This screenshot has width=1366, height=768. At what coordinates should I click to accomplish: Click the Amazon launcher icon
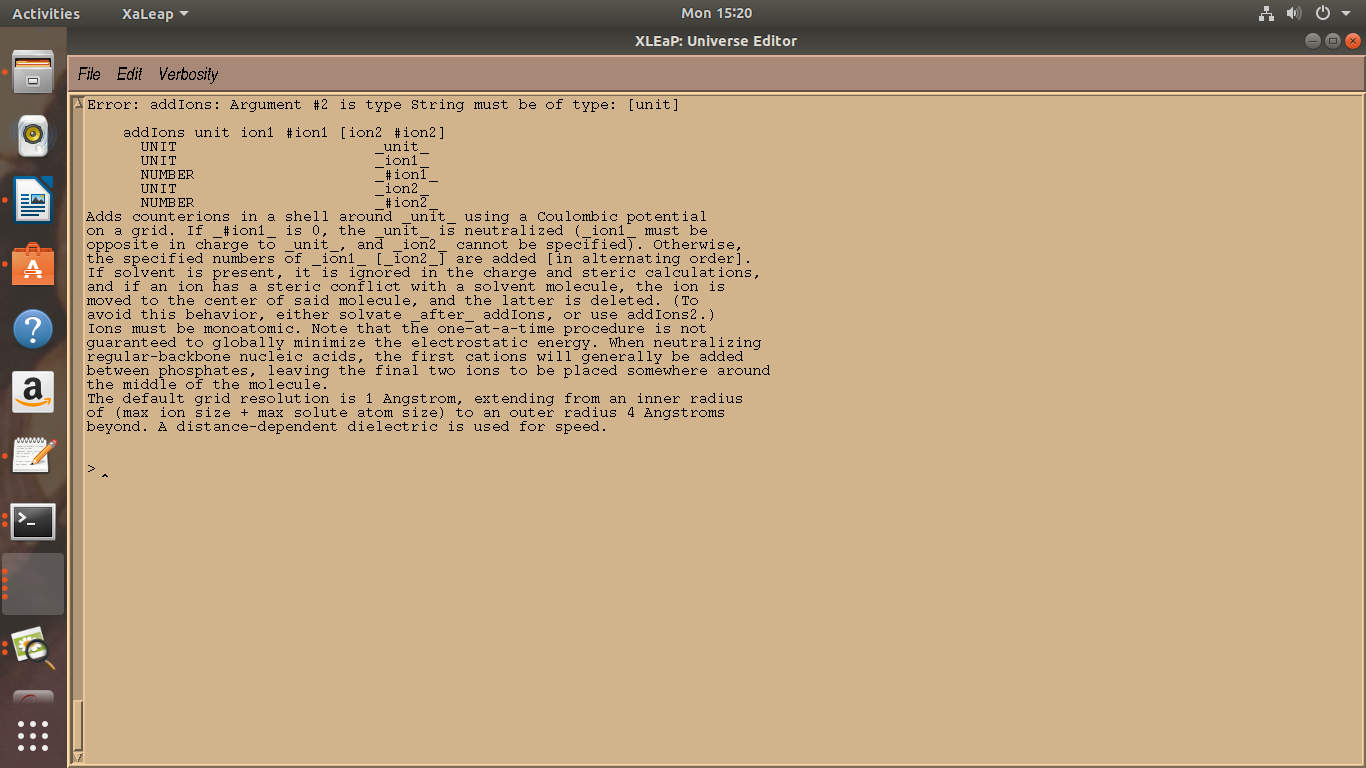[x=33, y=393]
